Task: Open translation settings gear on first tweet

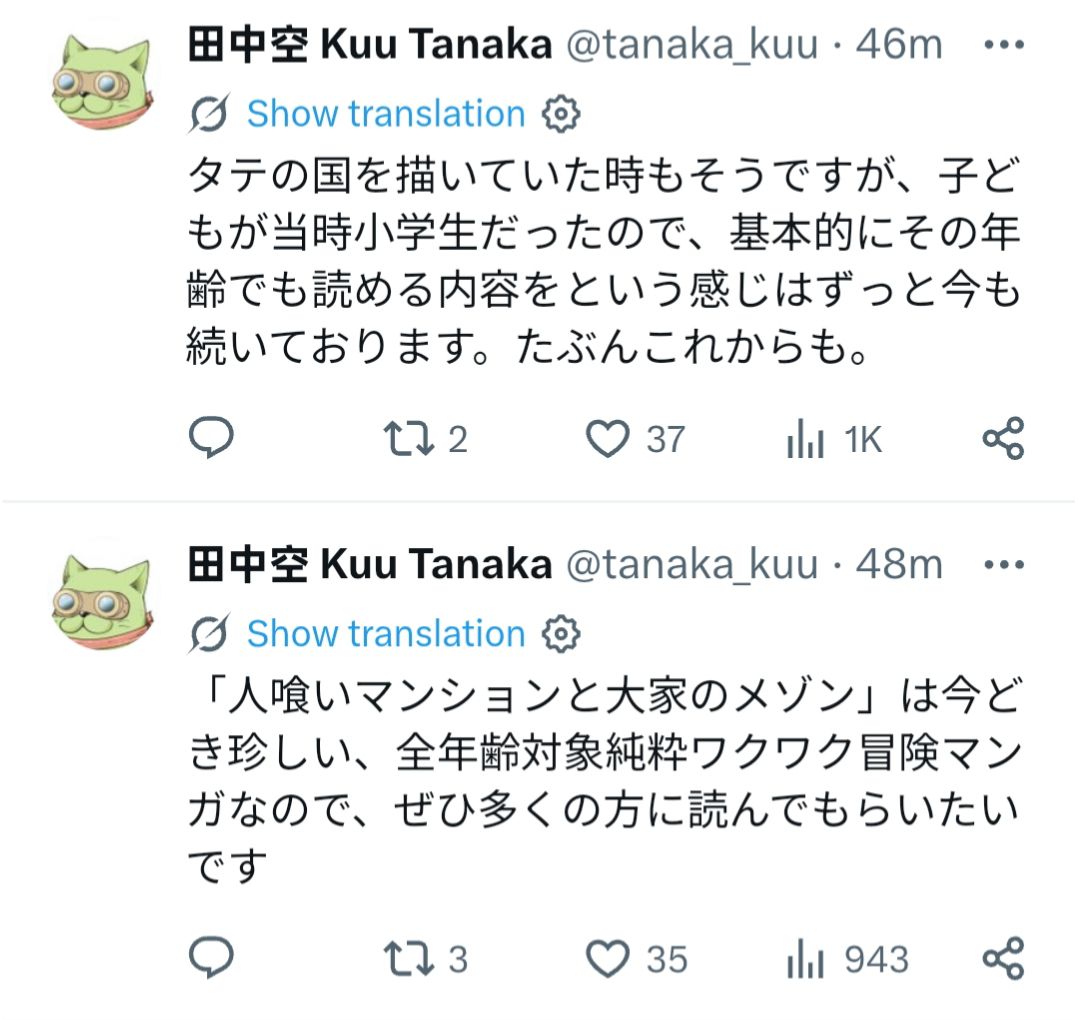Action: point(561,114)
